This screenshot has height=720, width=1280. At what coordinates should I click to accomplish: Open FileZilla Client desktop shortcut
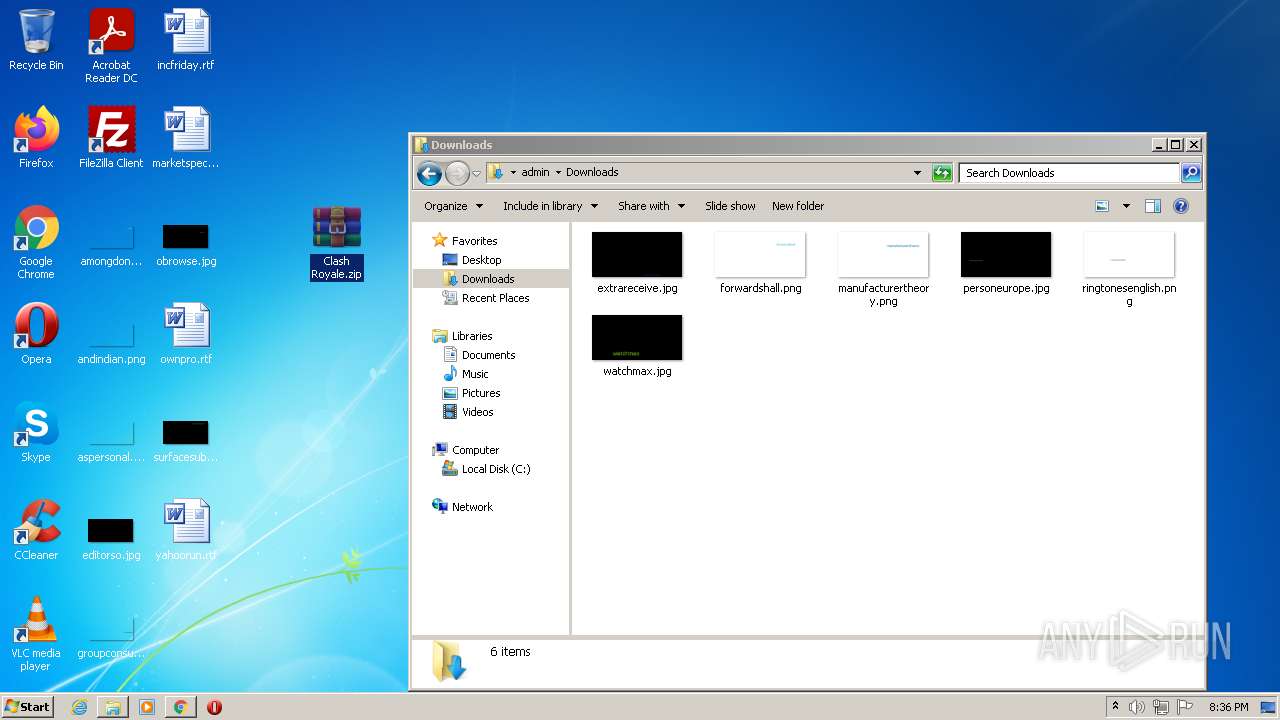pos(111,137)
